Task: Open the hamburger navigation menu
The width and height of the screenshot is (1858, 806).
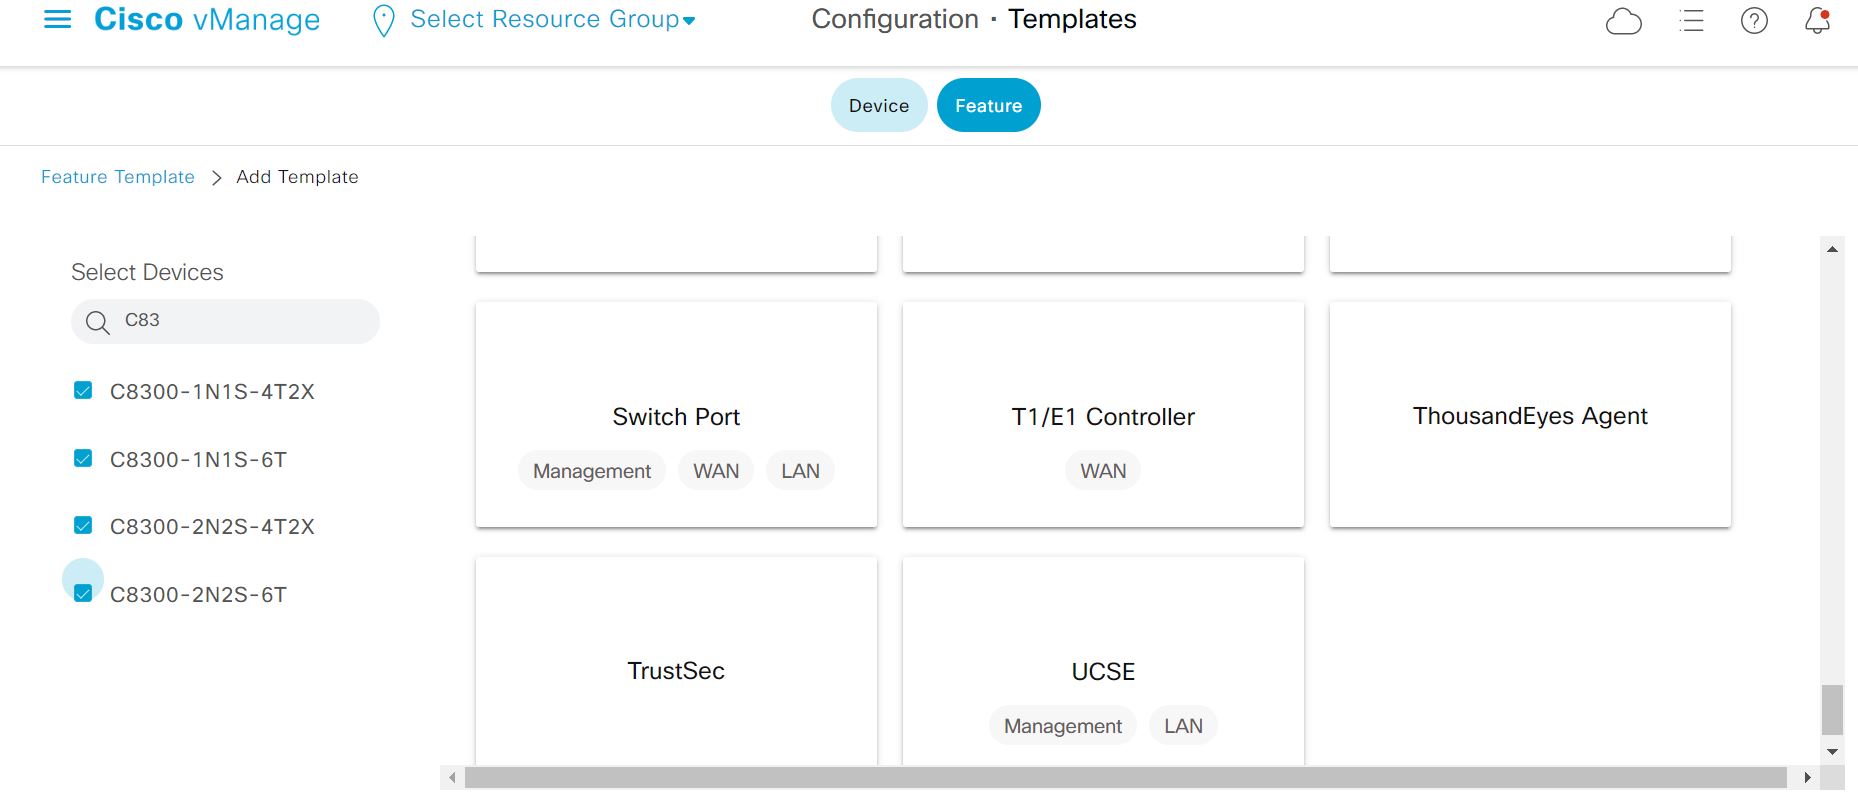Action: coord(58,20)
